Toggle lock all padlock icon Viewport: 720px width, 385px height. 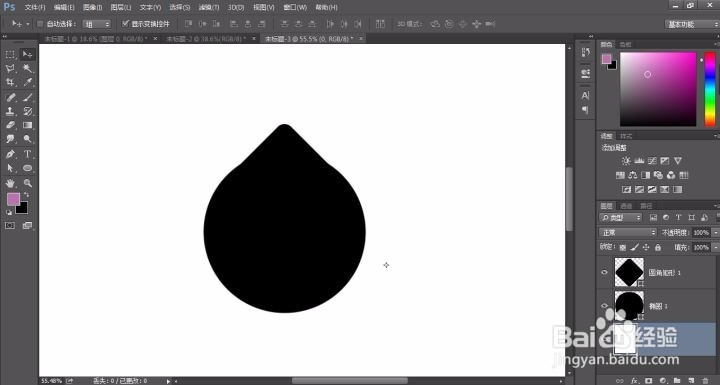(x=658, y=247)
